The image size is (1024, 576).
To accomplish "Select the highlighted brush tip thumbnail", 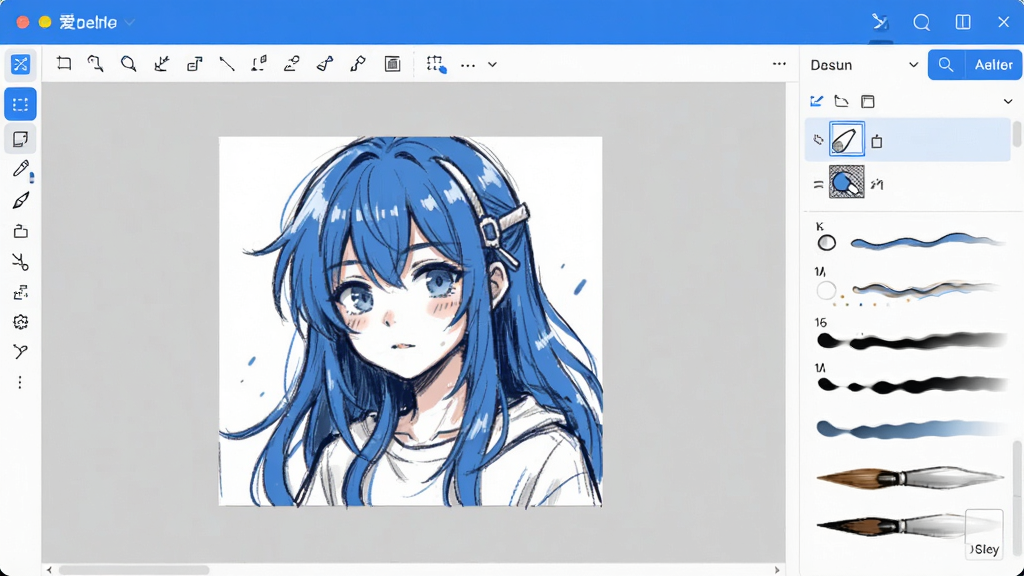I will (x=847, y=138).
